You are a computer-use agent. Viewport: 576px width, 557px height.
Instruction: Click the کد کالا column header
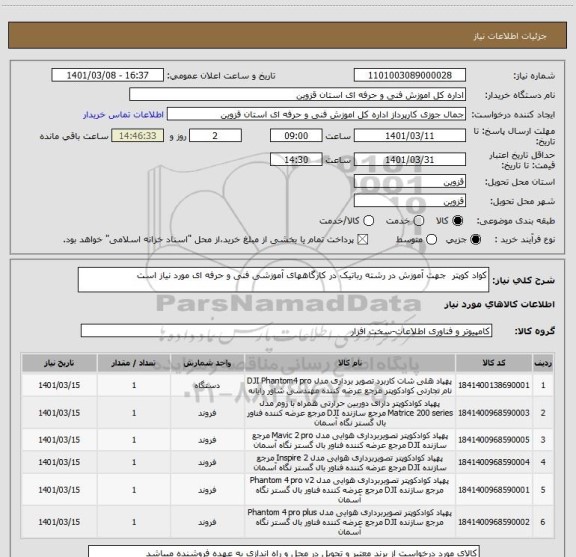tap(494, 363)
